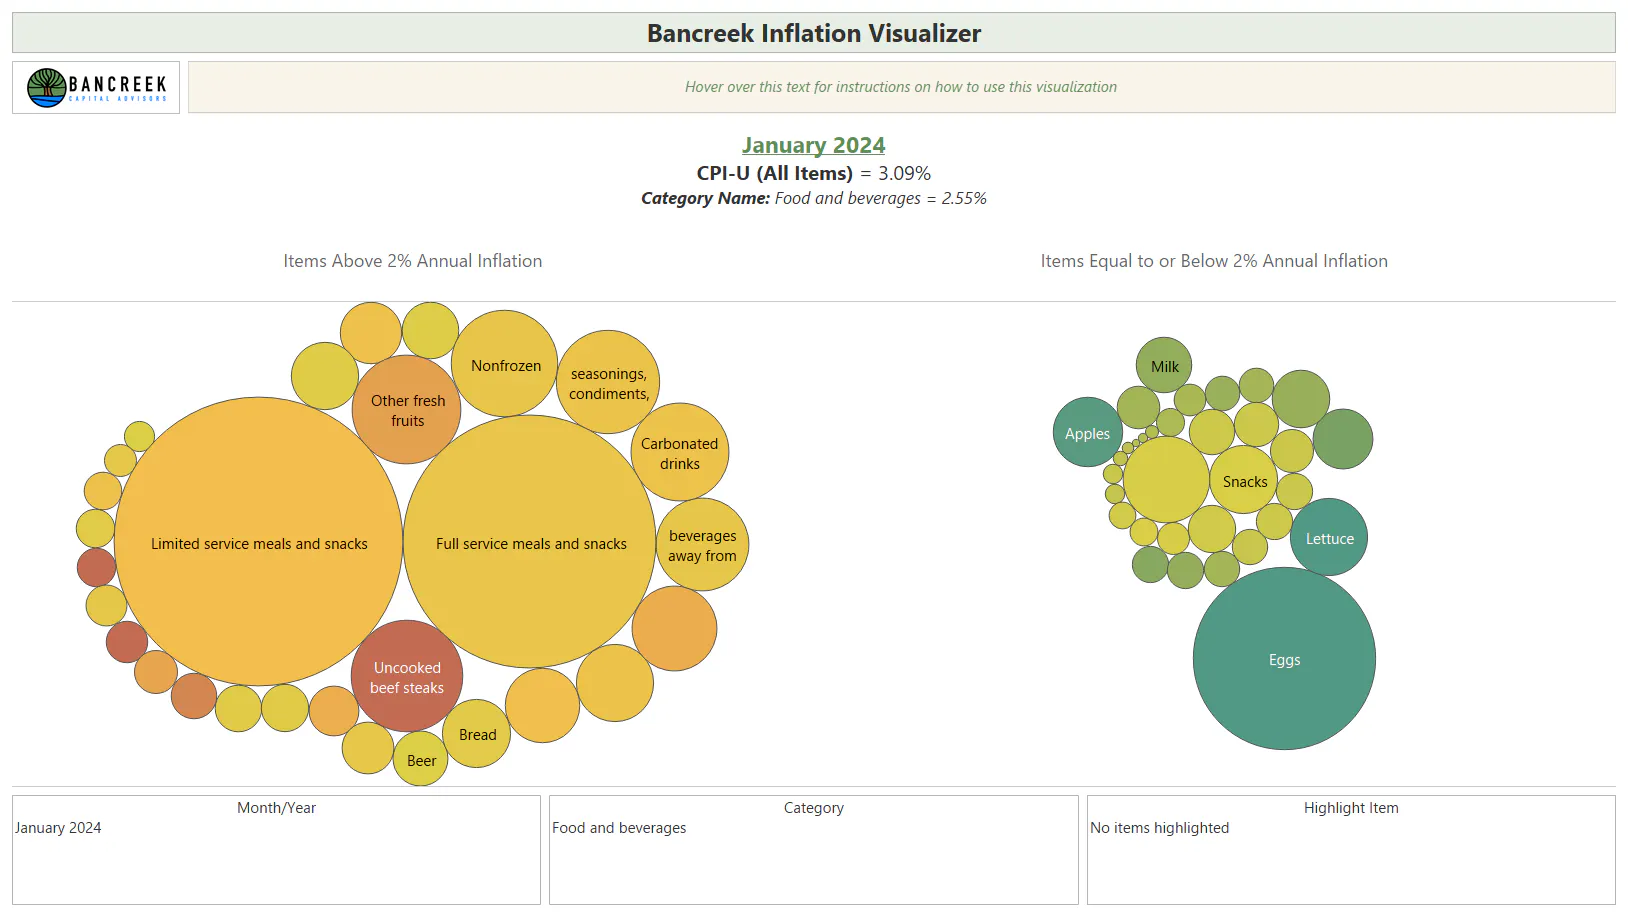Viewport: 1628px width, 917px height.
Task: Click the January 2024 heading link
Action: pos(813,145)
